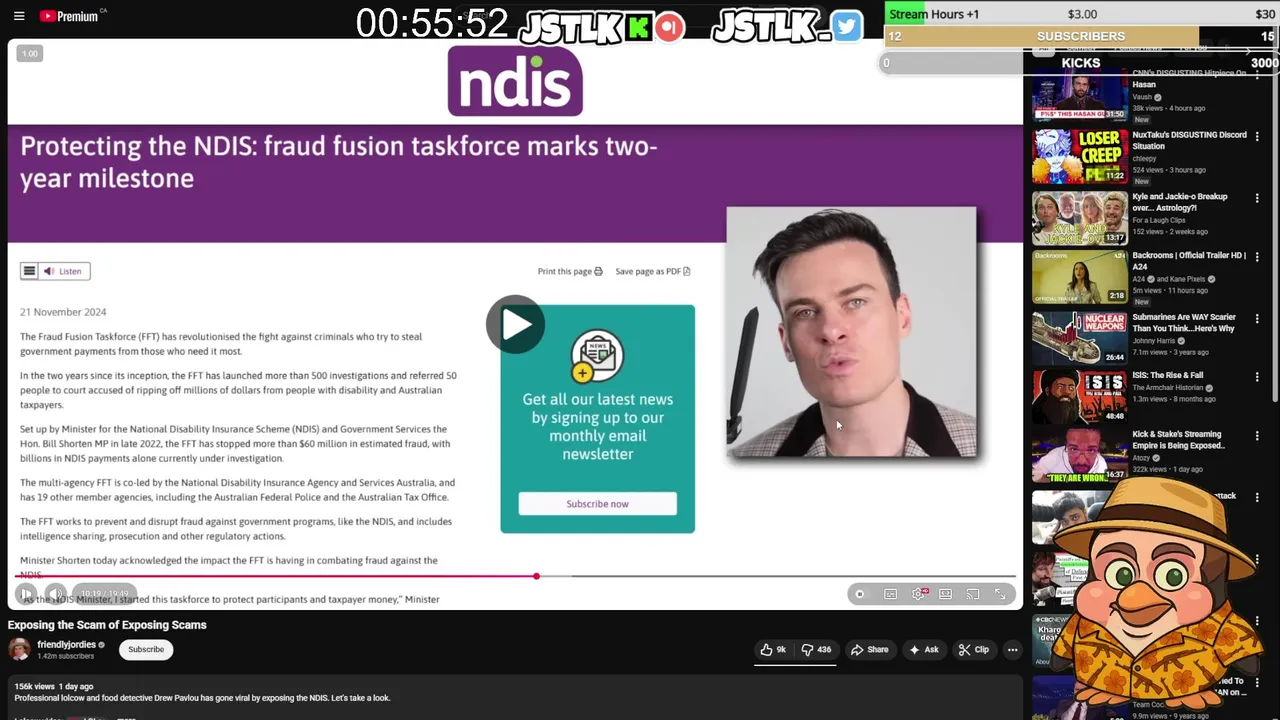Dislike the video showing 436

[817, 650]
